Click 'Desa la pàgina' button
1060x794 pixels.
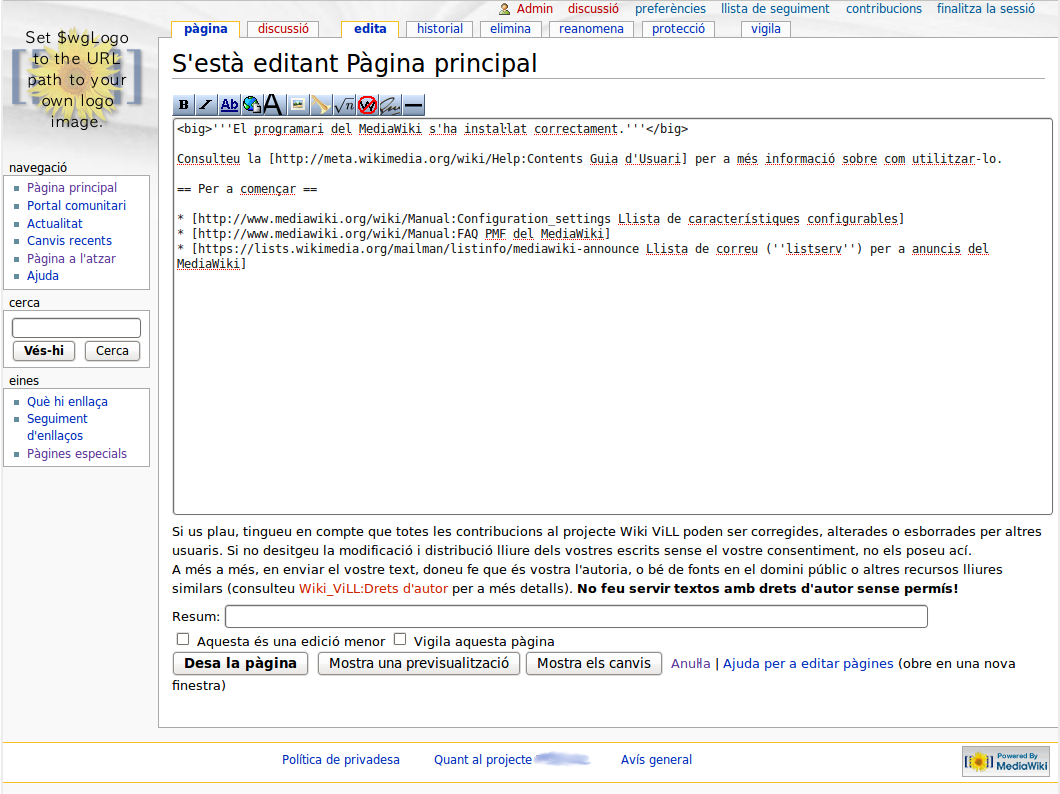coord(240,664)
